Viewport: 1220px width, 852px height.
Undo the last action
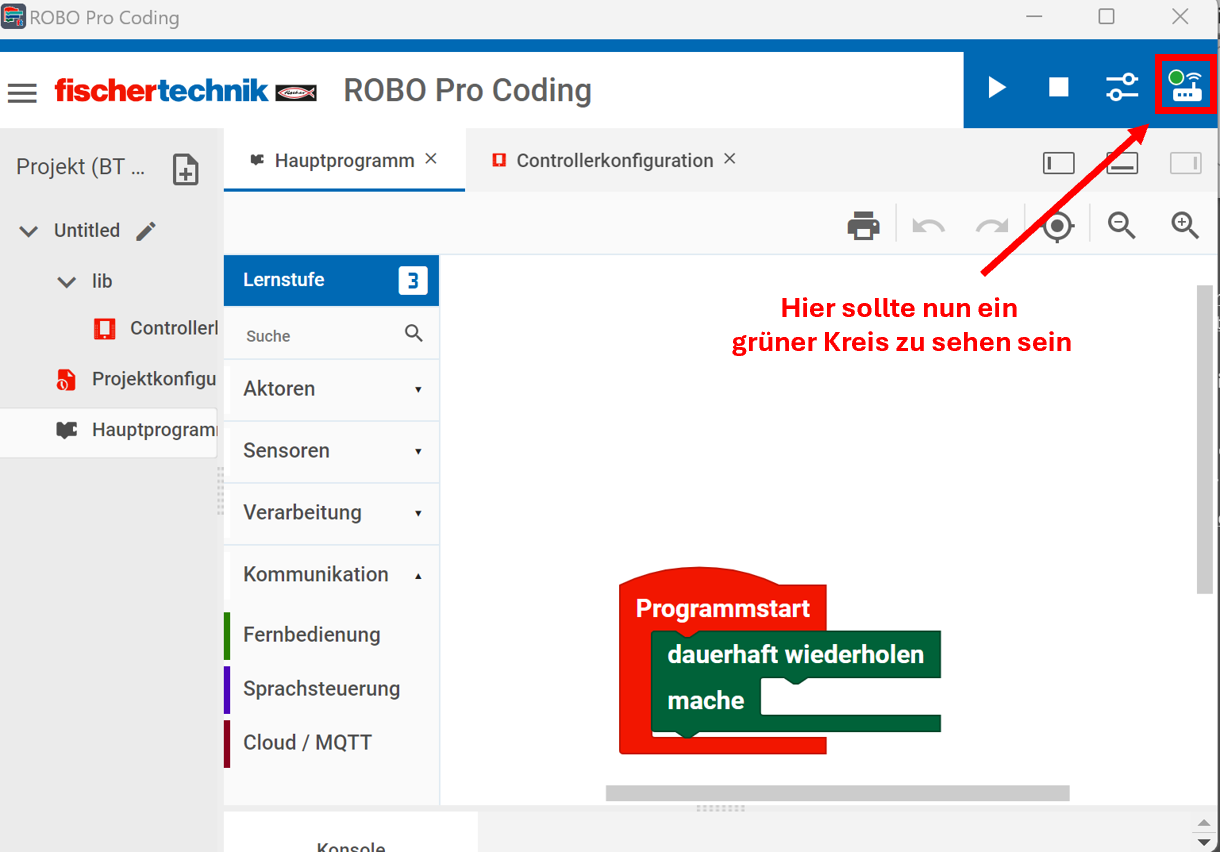[x=929, y=226]
